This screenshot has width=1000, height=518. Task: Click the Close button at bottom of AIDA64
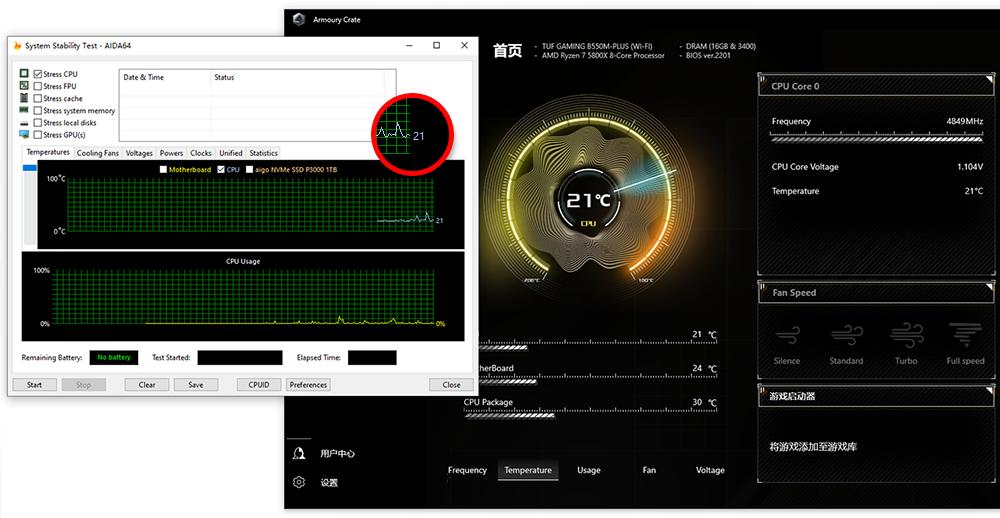click(x=452, y=385)
